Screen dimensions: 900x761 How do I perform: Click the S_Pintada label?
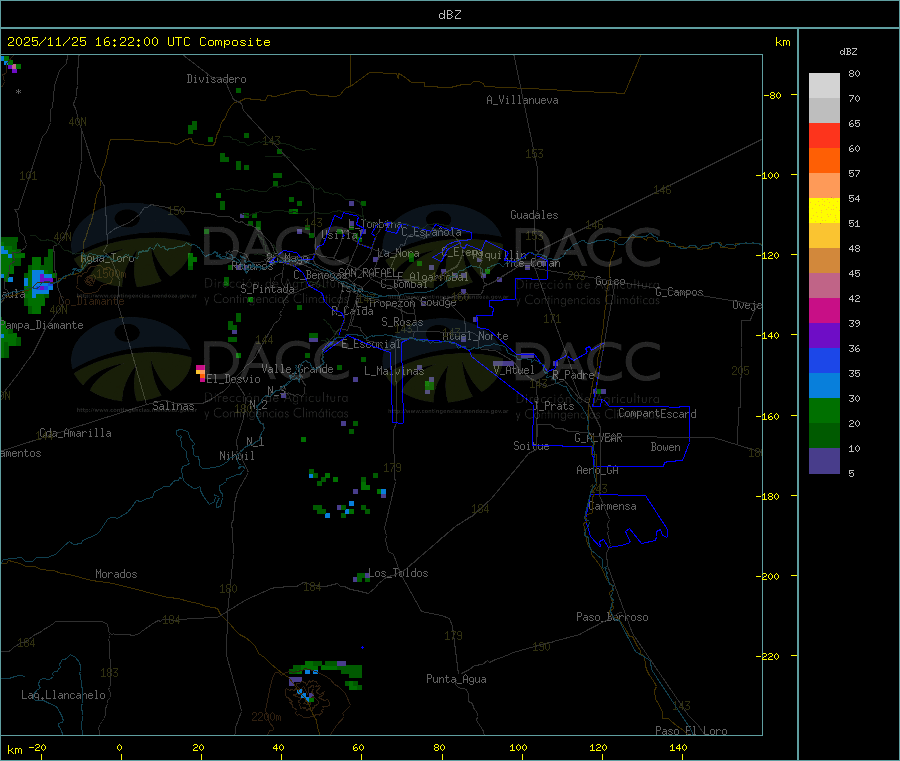pyautogui.click(x=267, y=289)
